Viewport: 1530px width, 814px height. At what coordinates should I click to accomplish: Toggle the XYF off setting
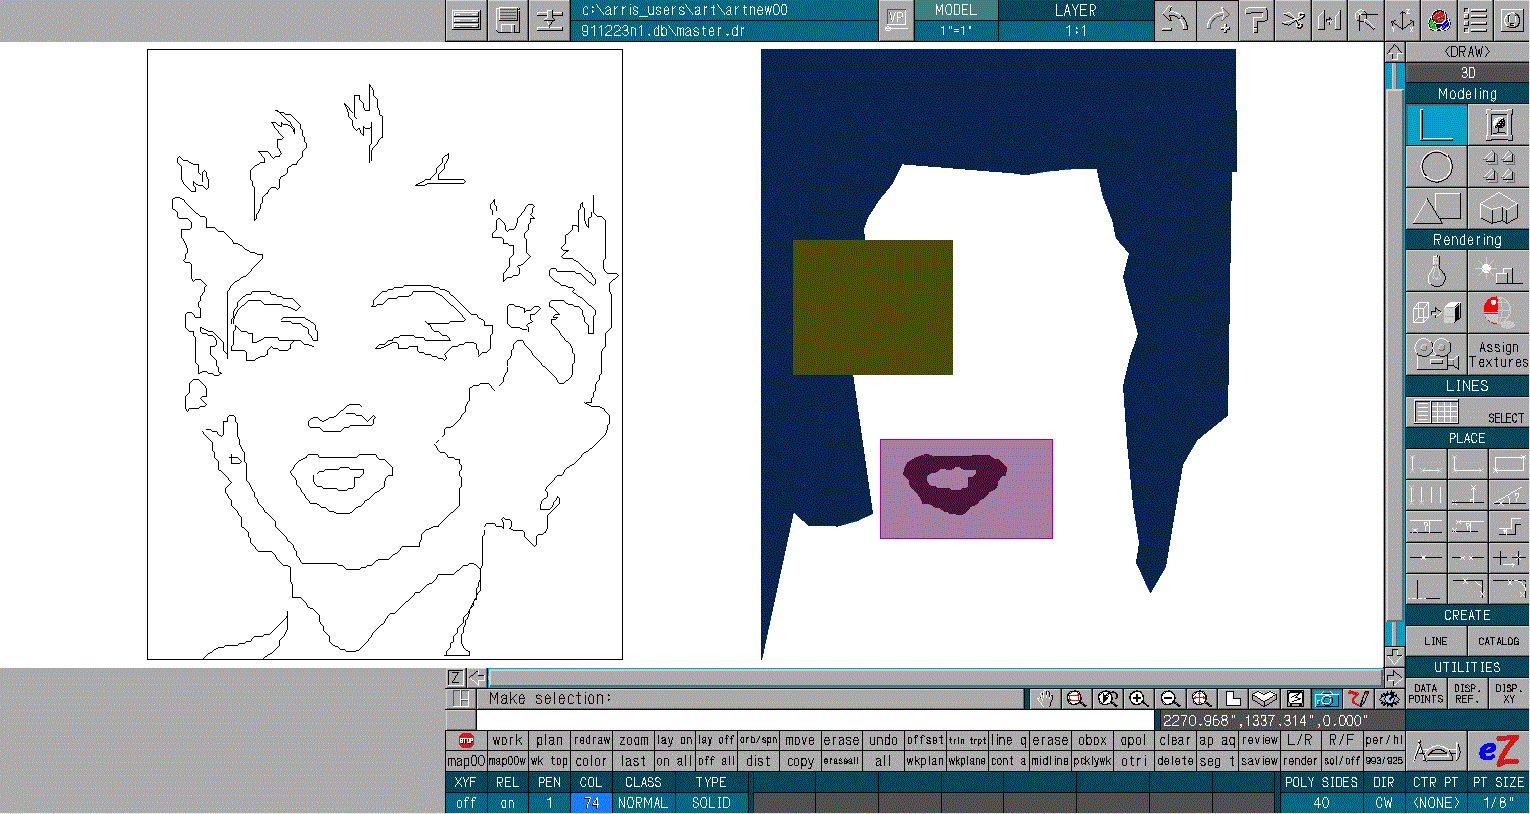click(466, 803)
